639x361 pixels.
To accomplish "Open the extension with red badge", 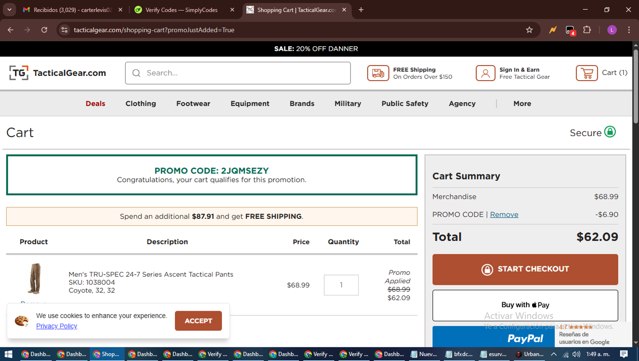I will (570, 30).
